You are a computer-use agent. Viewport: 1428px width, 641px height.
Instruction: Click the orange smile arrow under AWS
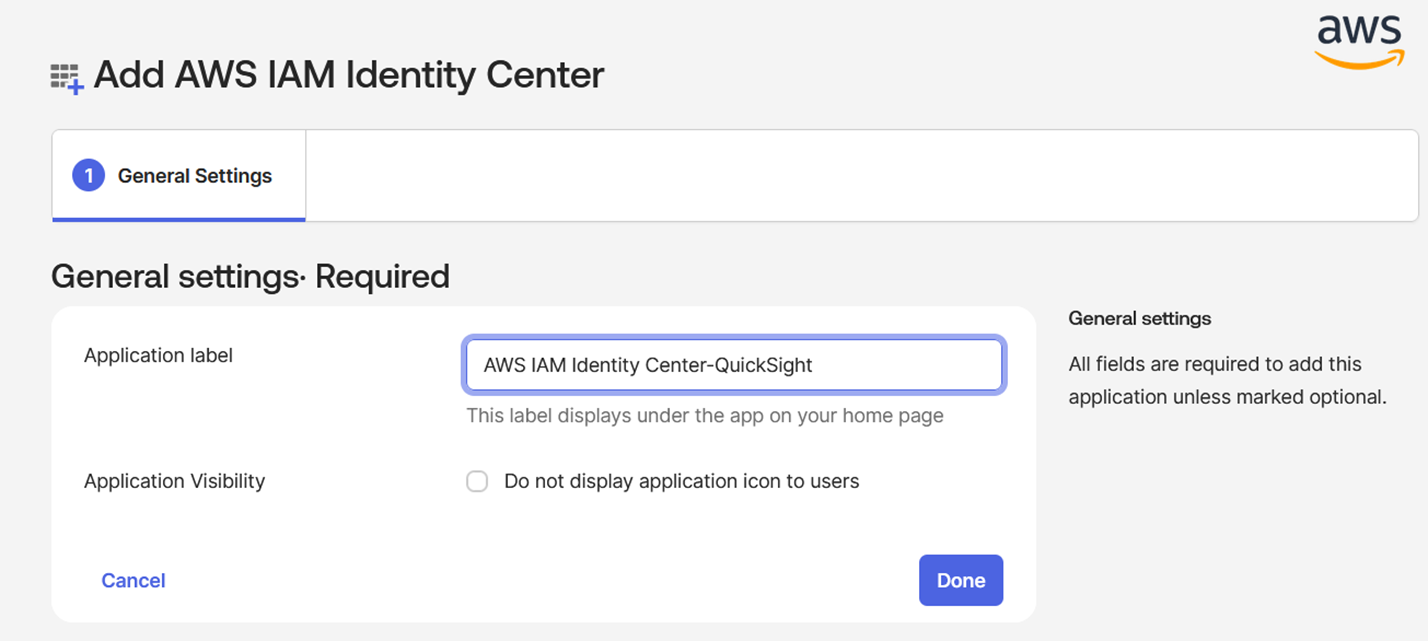pos(1359,60)
